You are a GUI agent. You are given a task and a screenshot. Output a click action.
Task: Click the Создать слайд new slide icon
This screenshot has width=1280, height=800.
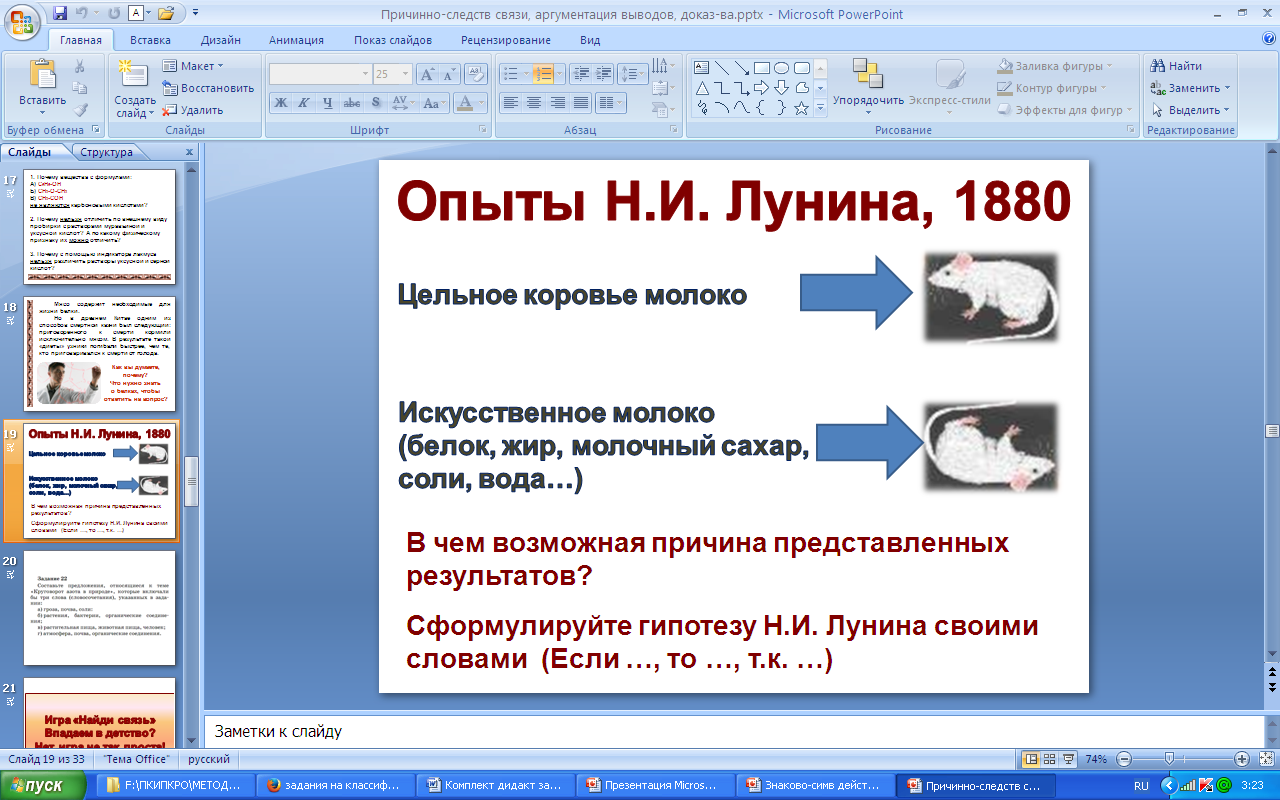click(134, 75)
